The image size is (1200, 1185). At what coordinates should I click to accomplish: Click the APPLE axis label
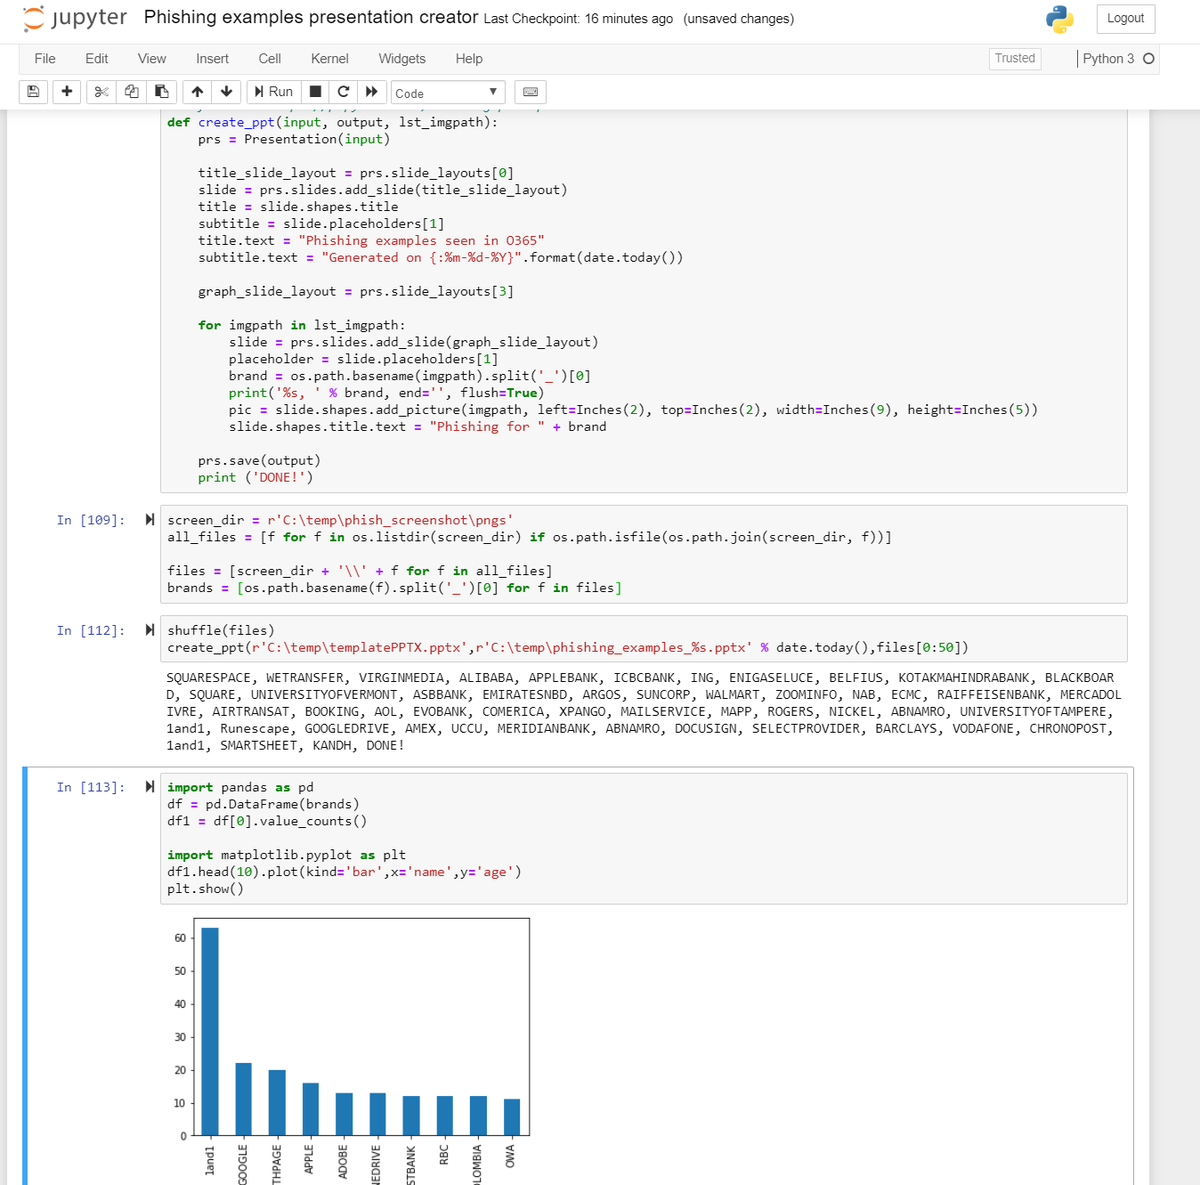(x=310, y=1160)
